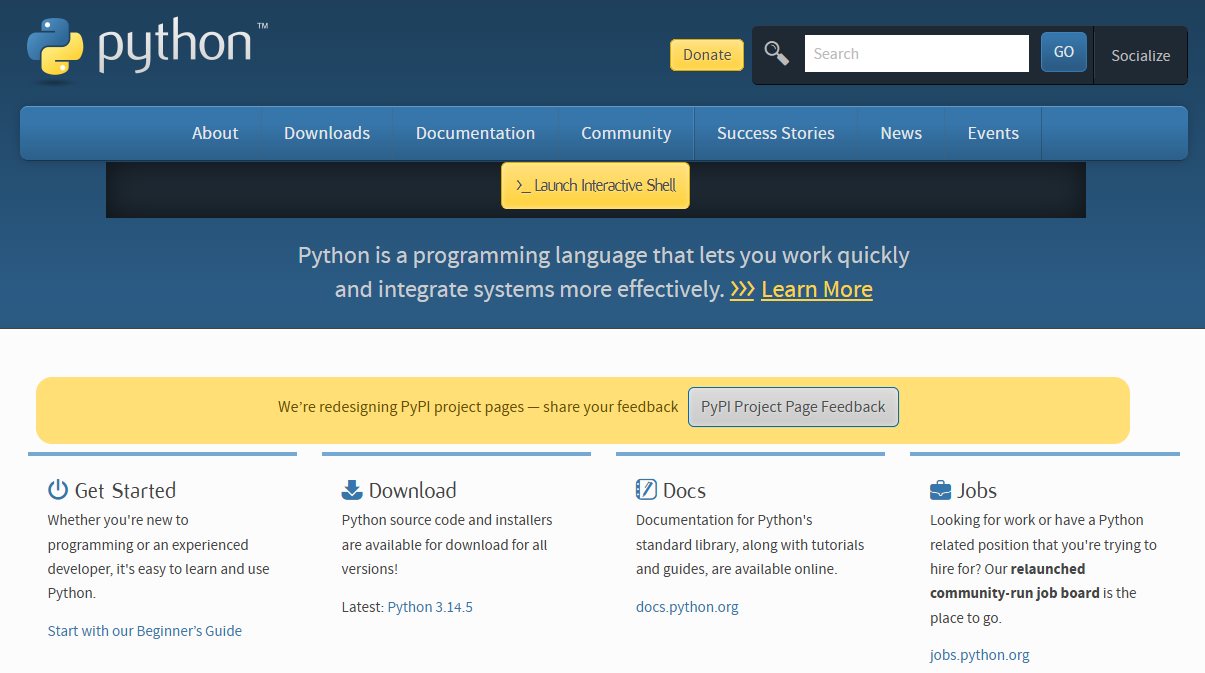The height and width of the screenshot is (673, 1205).
Task: Open the Community menu
Action: click(x=626, y=133)
